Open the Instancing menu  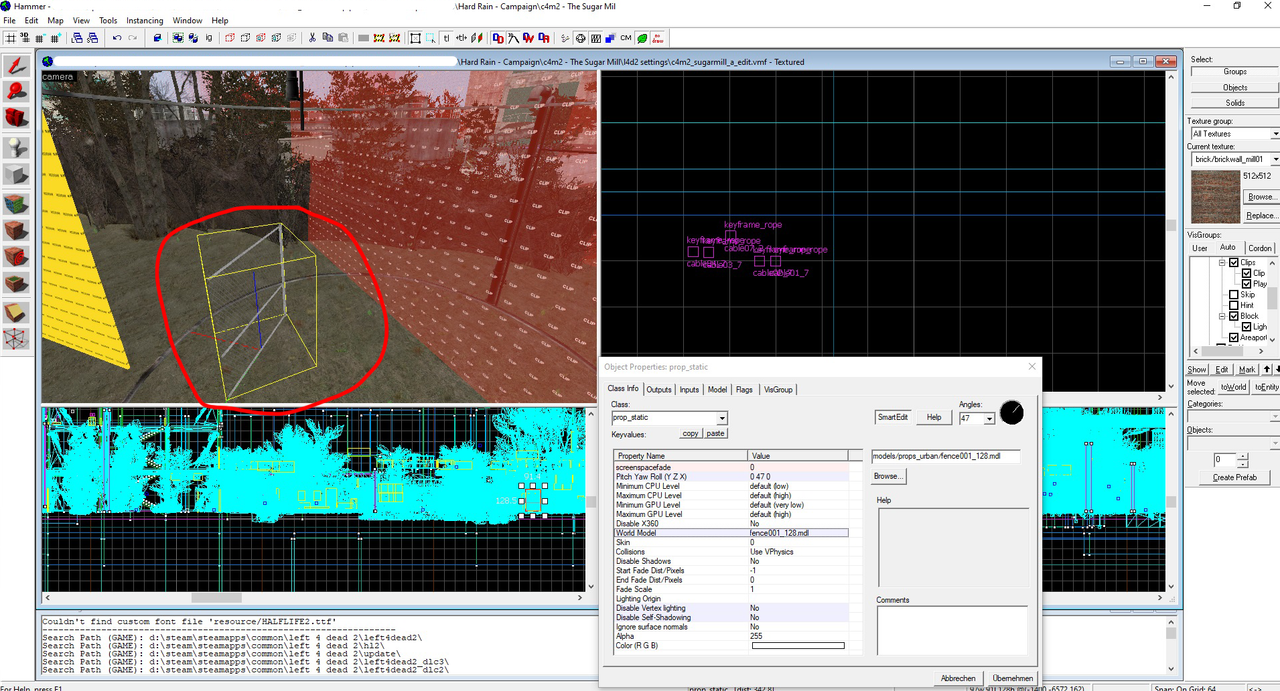(x=145, y=20)
